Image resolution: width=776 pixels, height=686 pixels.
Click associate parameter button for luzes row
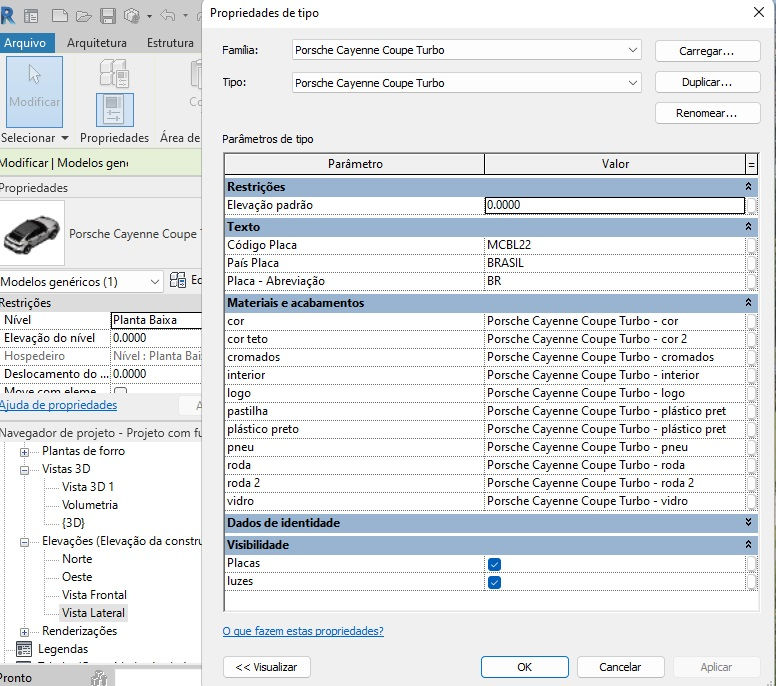(x=751, y=582)
